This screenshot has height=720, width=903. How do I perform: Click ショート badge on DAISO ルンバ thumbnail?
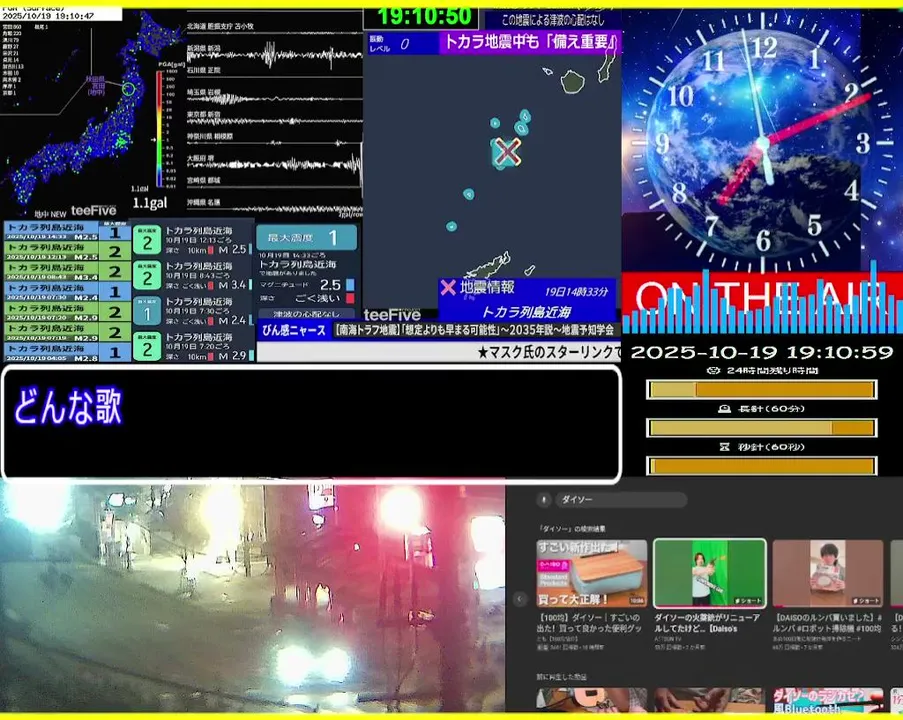click(x=866, y=600)
